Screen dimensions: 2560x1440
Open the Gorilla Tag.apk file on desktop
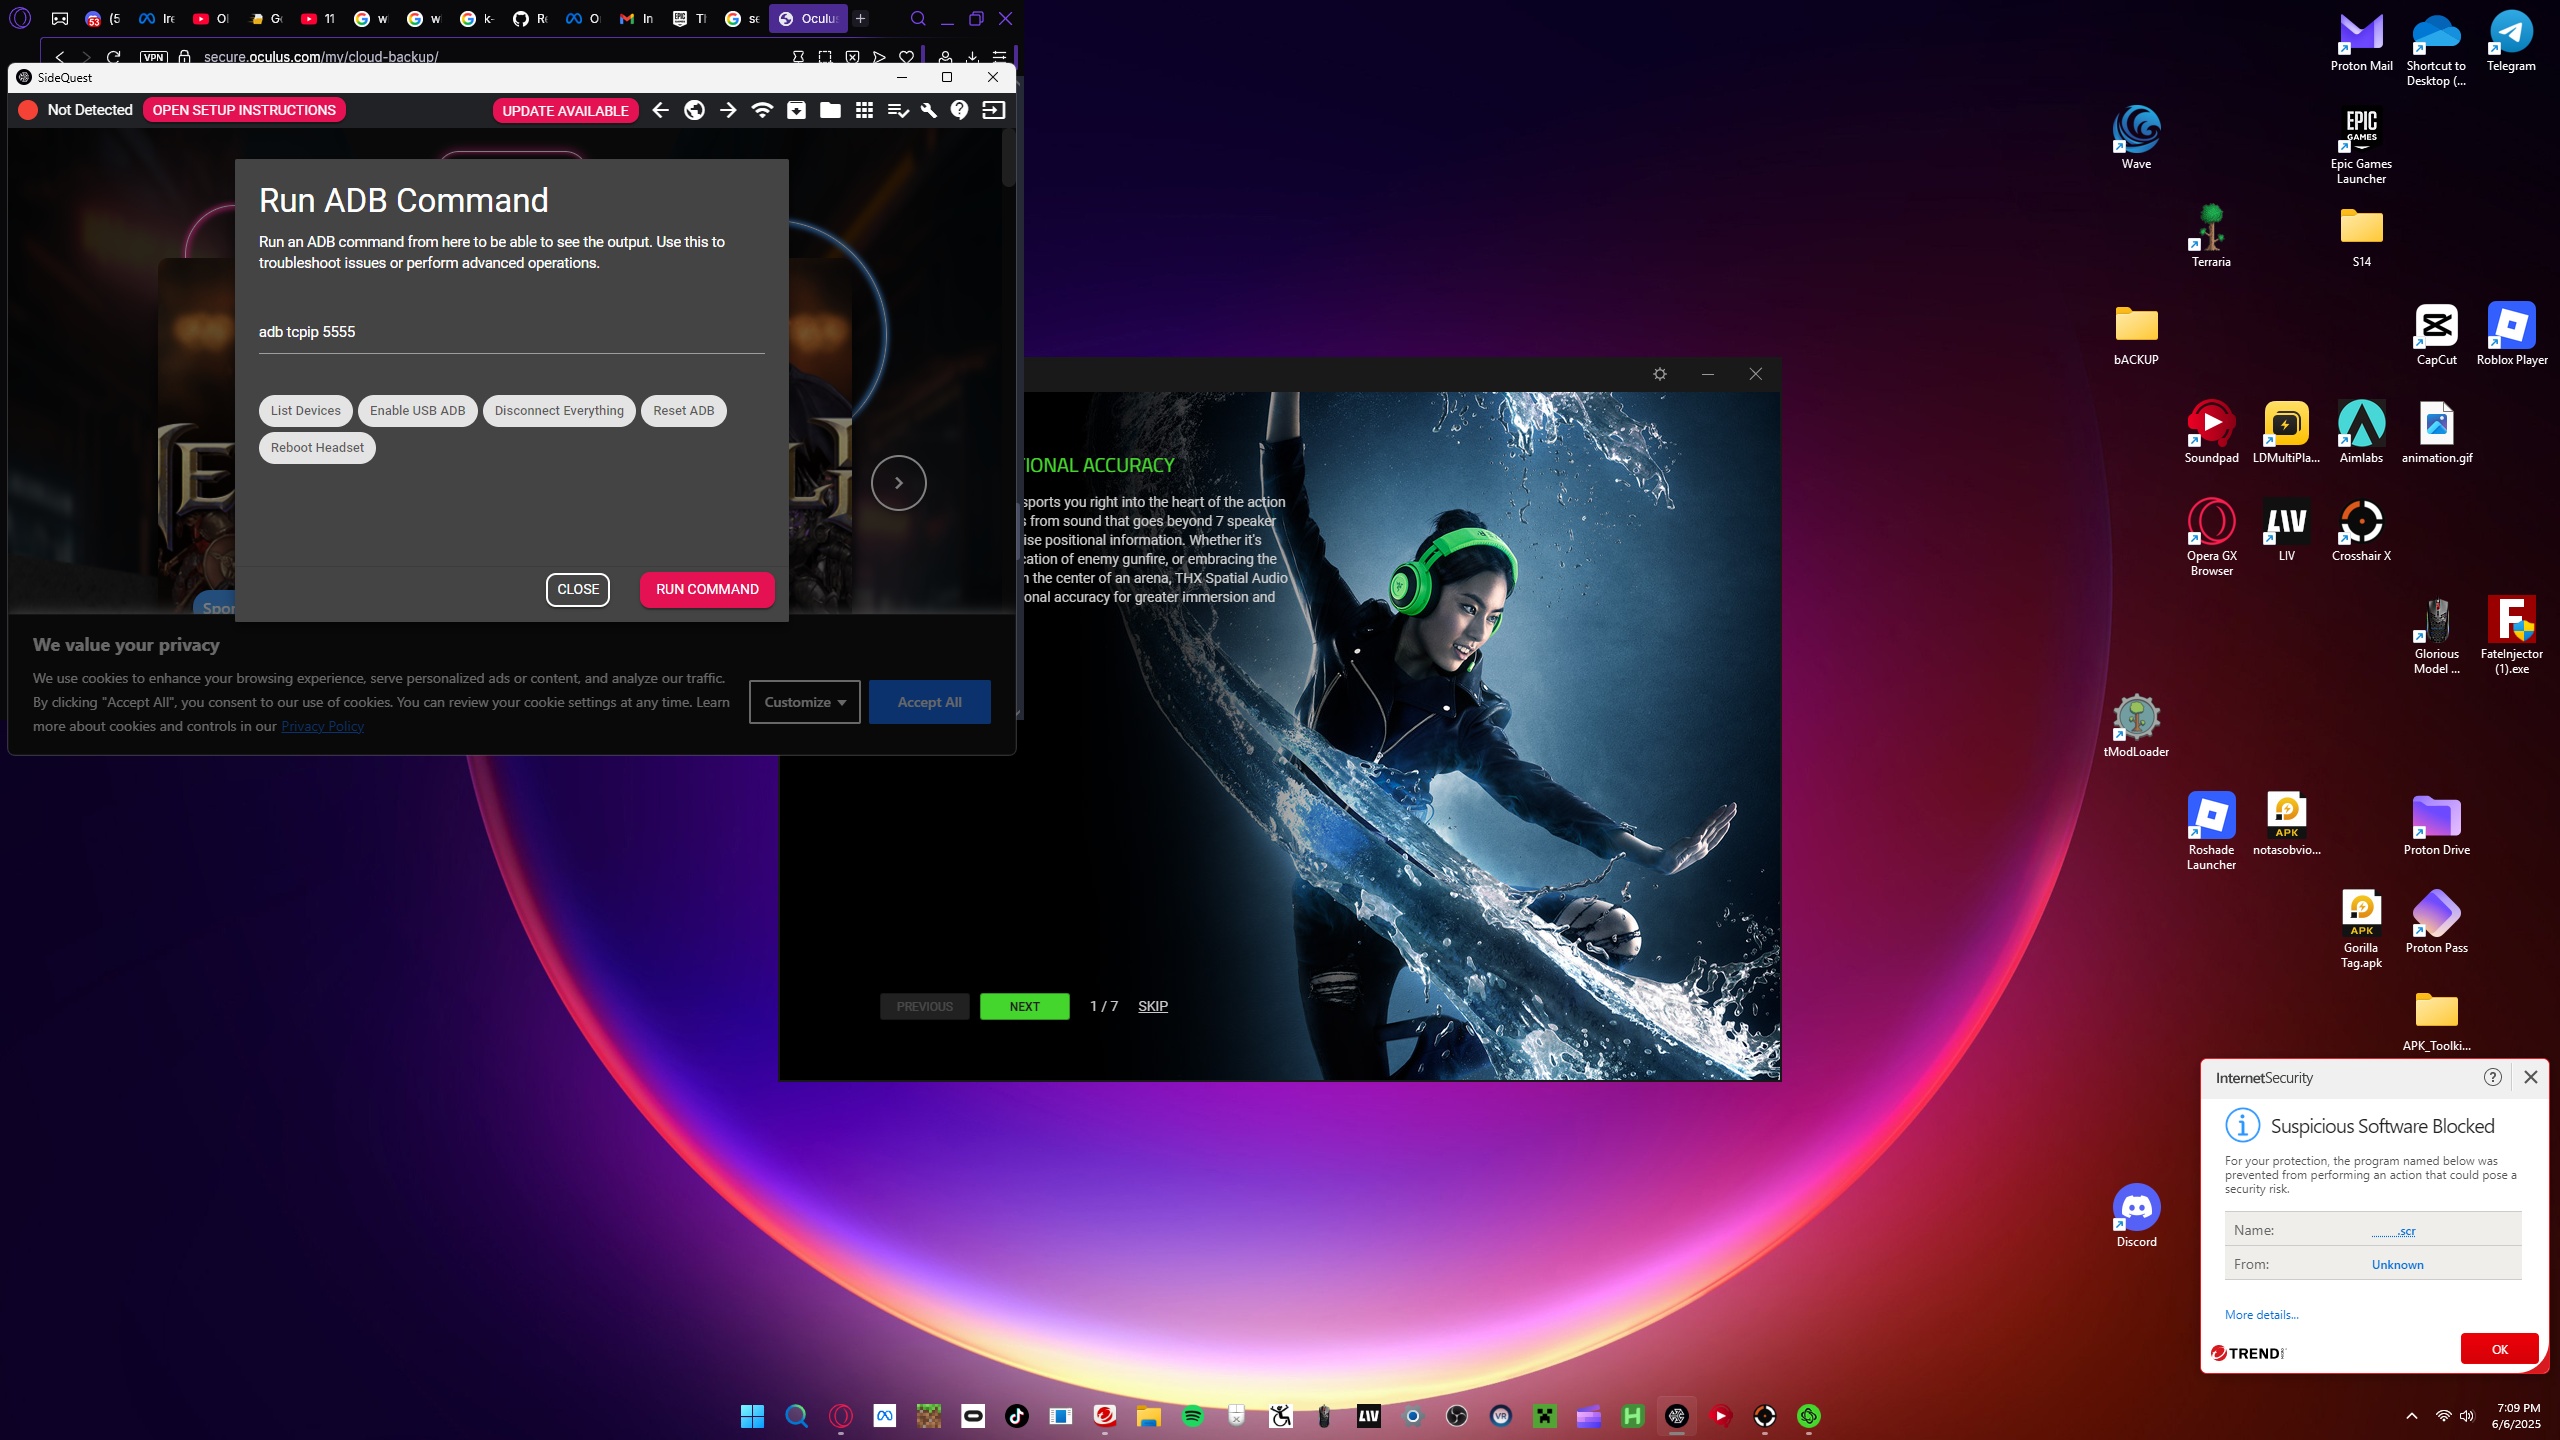(2361, 929)
